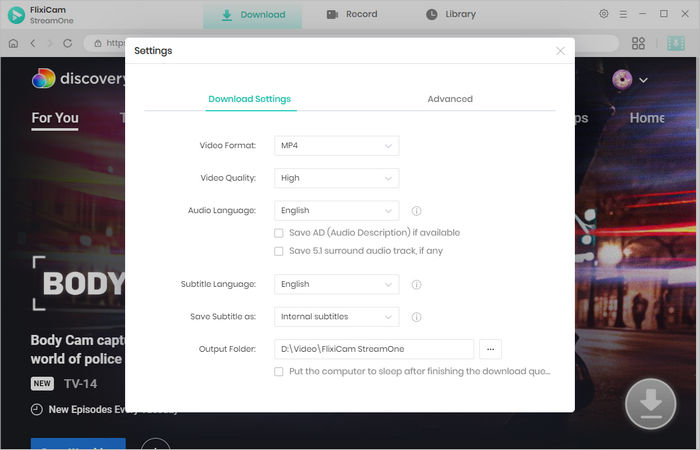Image resolution: width=700 pixels, height=450 pixels.
Task: Click the FlixiCam StreamOne logo icon
Action: (x=17, y=15)
